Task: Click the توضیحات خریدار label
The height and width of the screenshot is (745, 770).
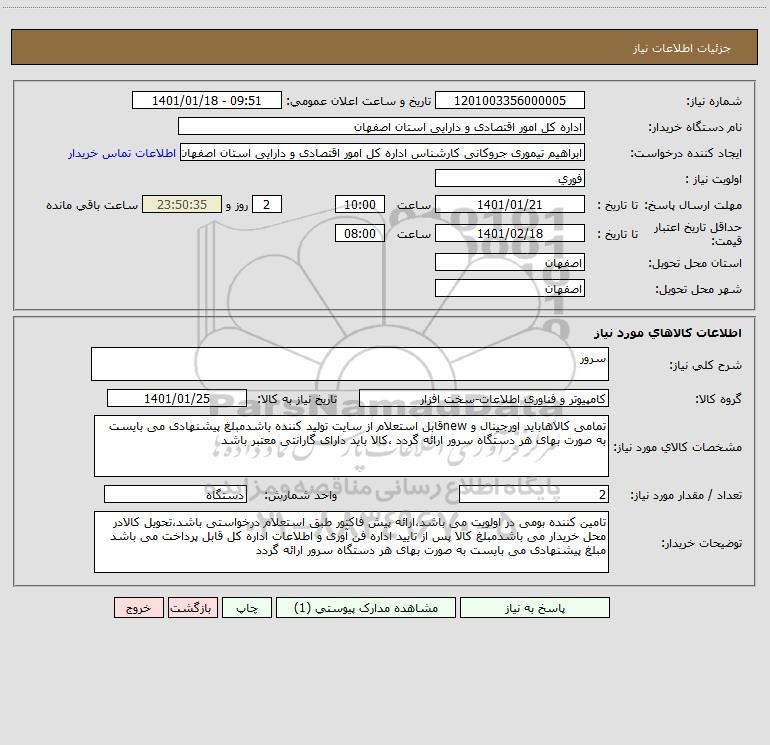Action: pyautogui.click(x=702, y=543)
